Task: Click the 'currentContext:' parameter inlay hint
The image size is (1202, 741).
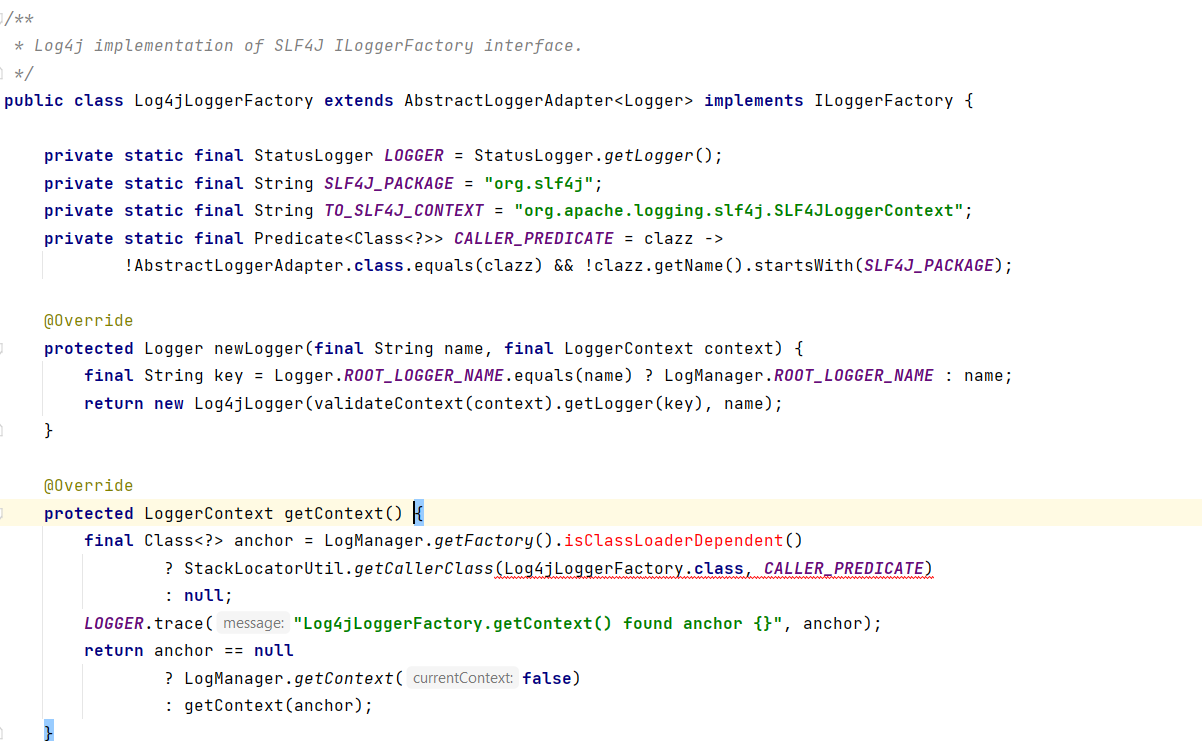Action: (463, 678)
